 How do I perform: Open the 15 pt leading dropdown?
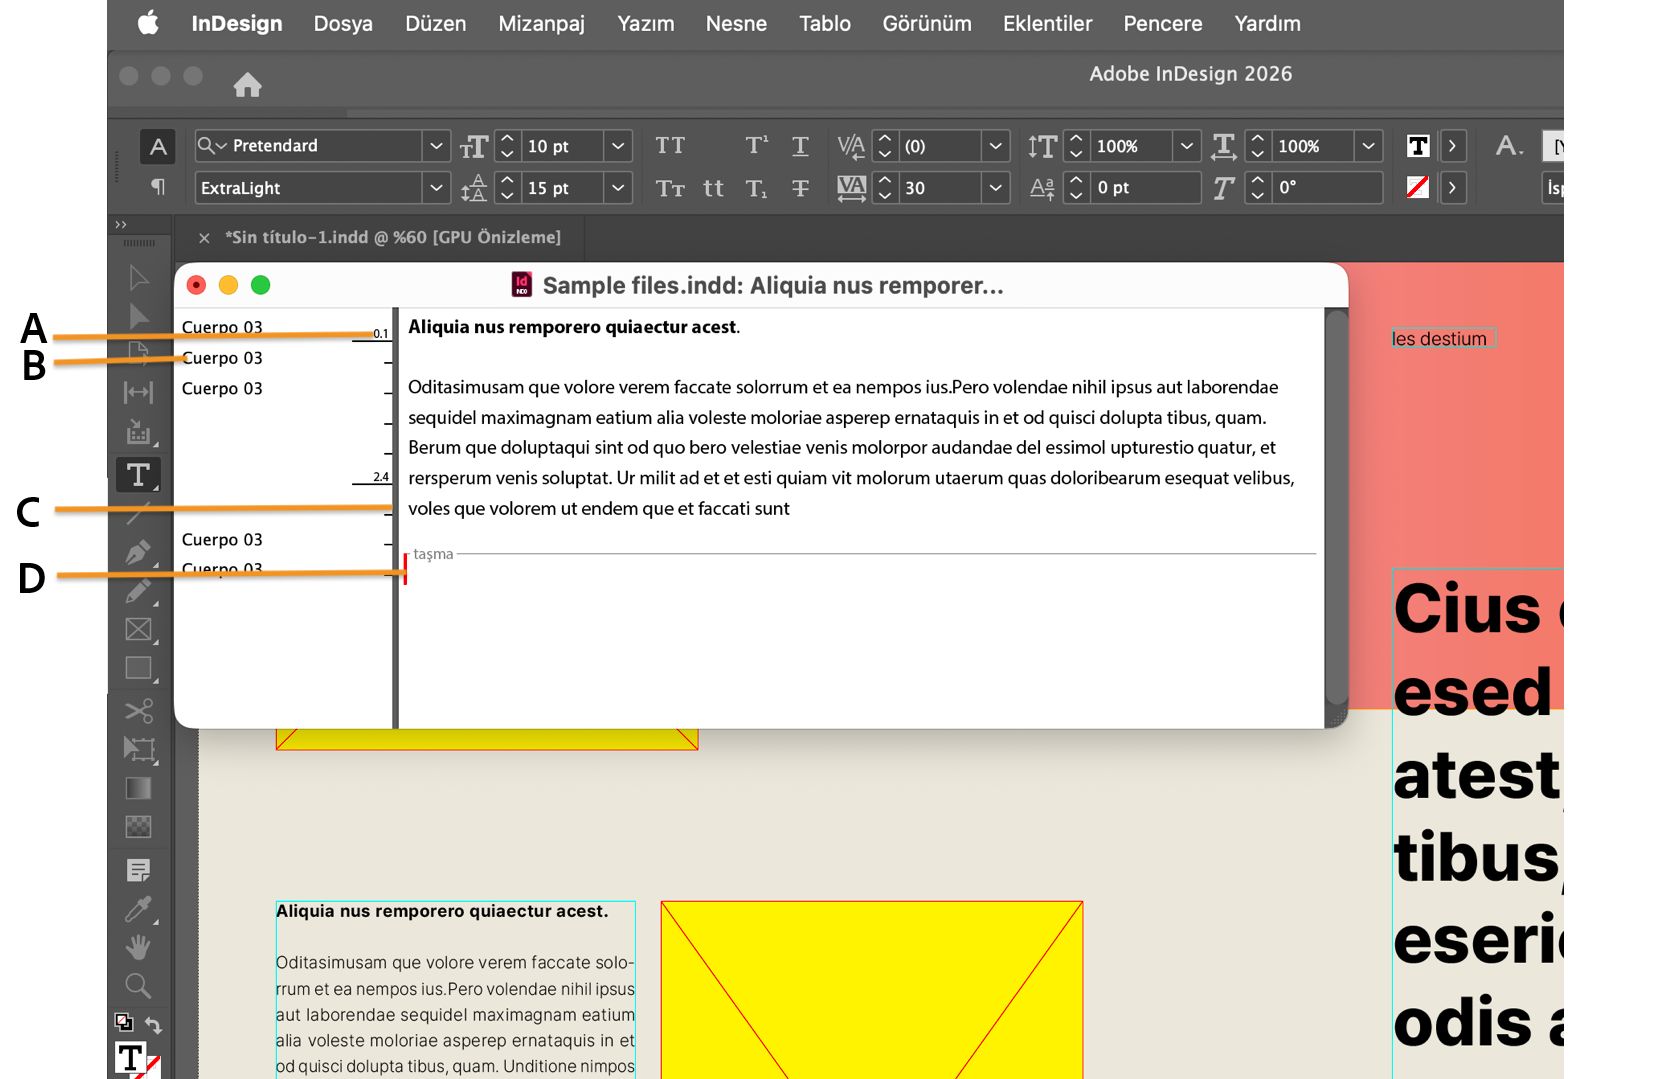pos(618,188)
